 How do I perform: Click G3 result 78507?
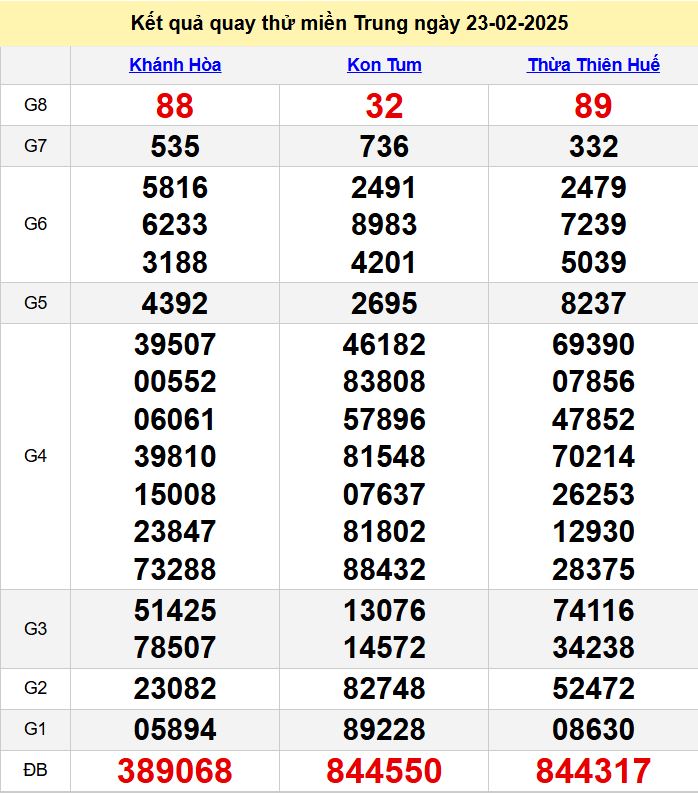[175, 647]
